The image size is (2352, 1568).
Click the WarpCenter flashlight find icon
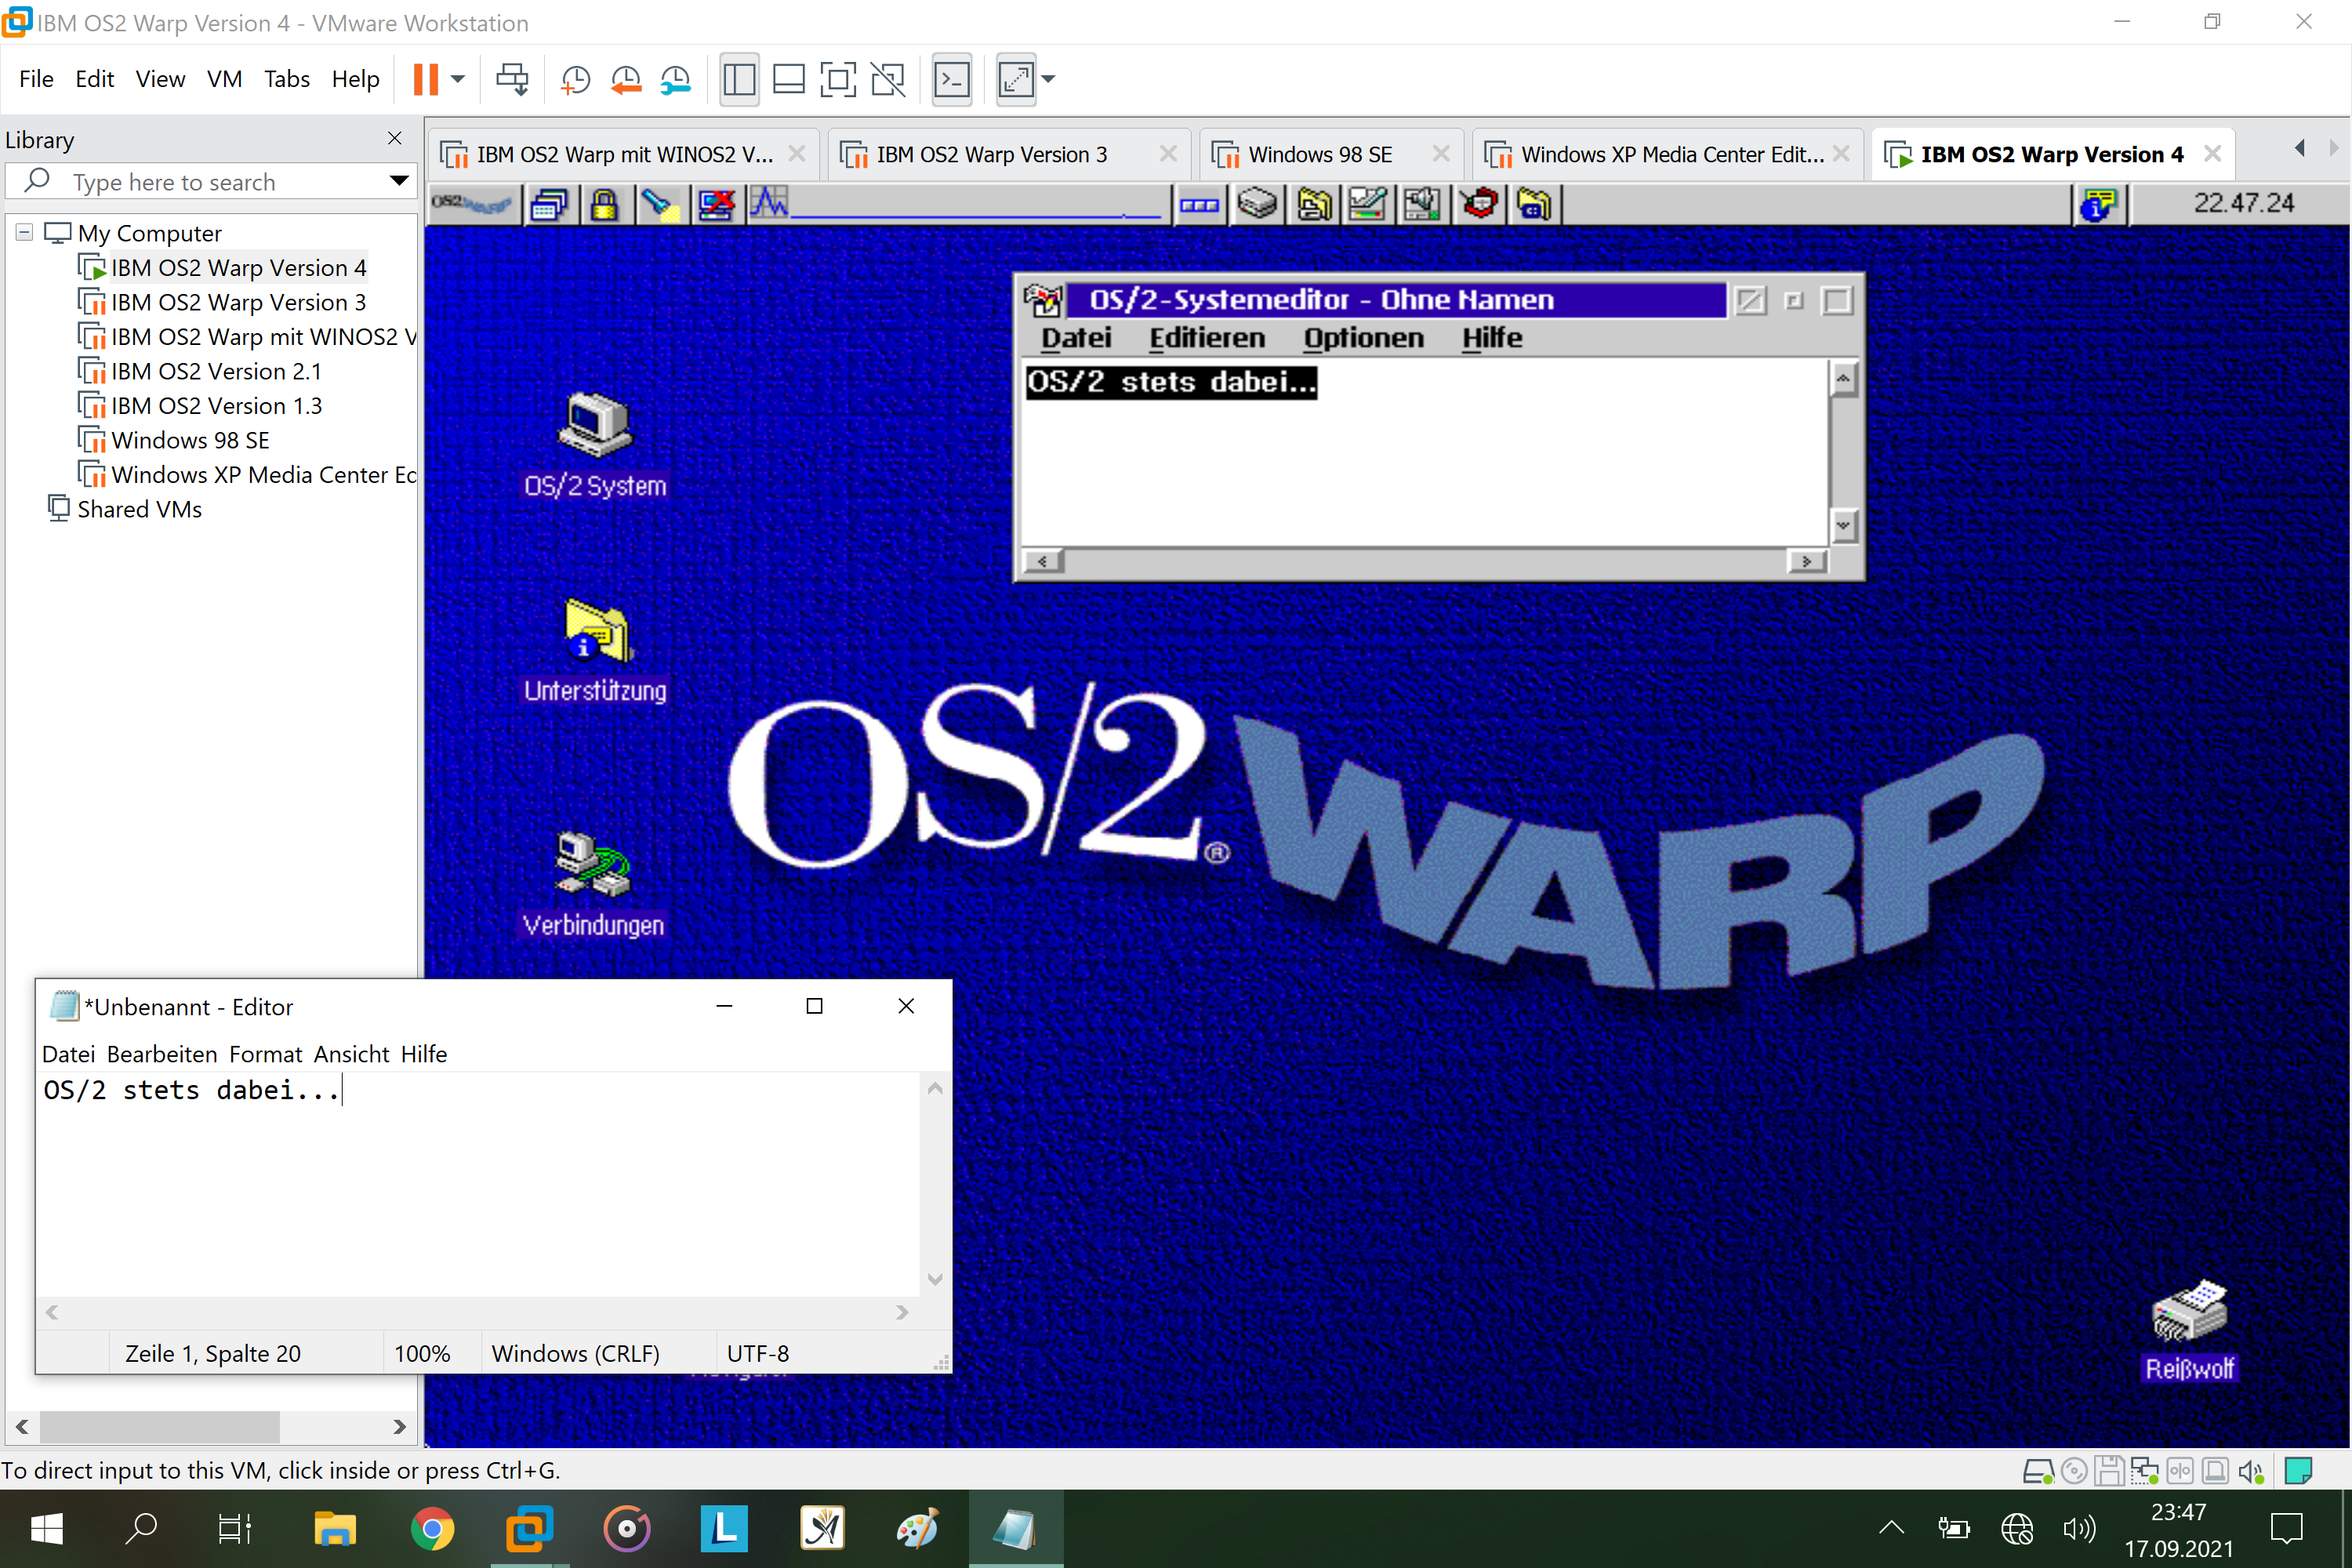(659, 204)
